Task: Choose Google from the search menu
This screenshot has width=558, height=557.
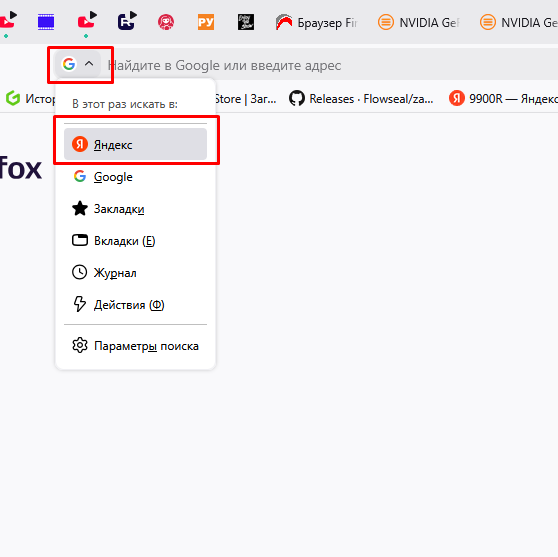Action: point(135,177)
